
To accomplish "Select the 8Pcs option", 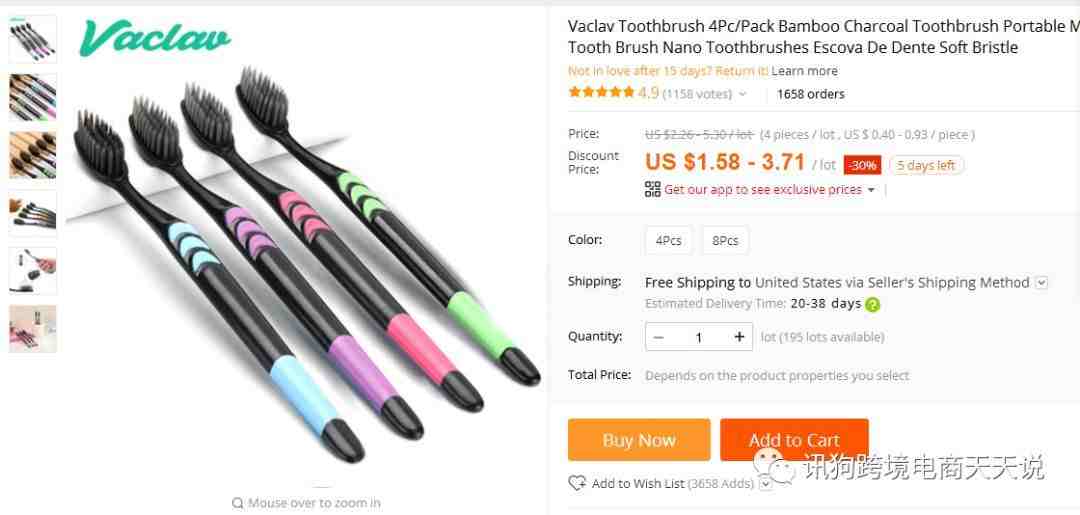I will tap(725, 240).
